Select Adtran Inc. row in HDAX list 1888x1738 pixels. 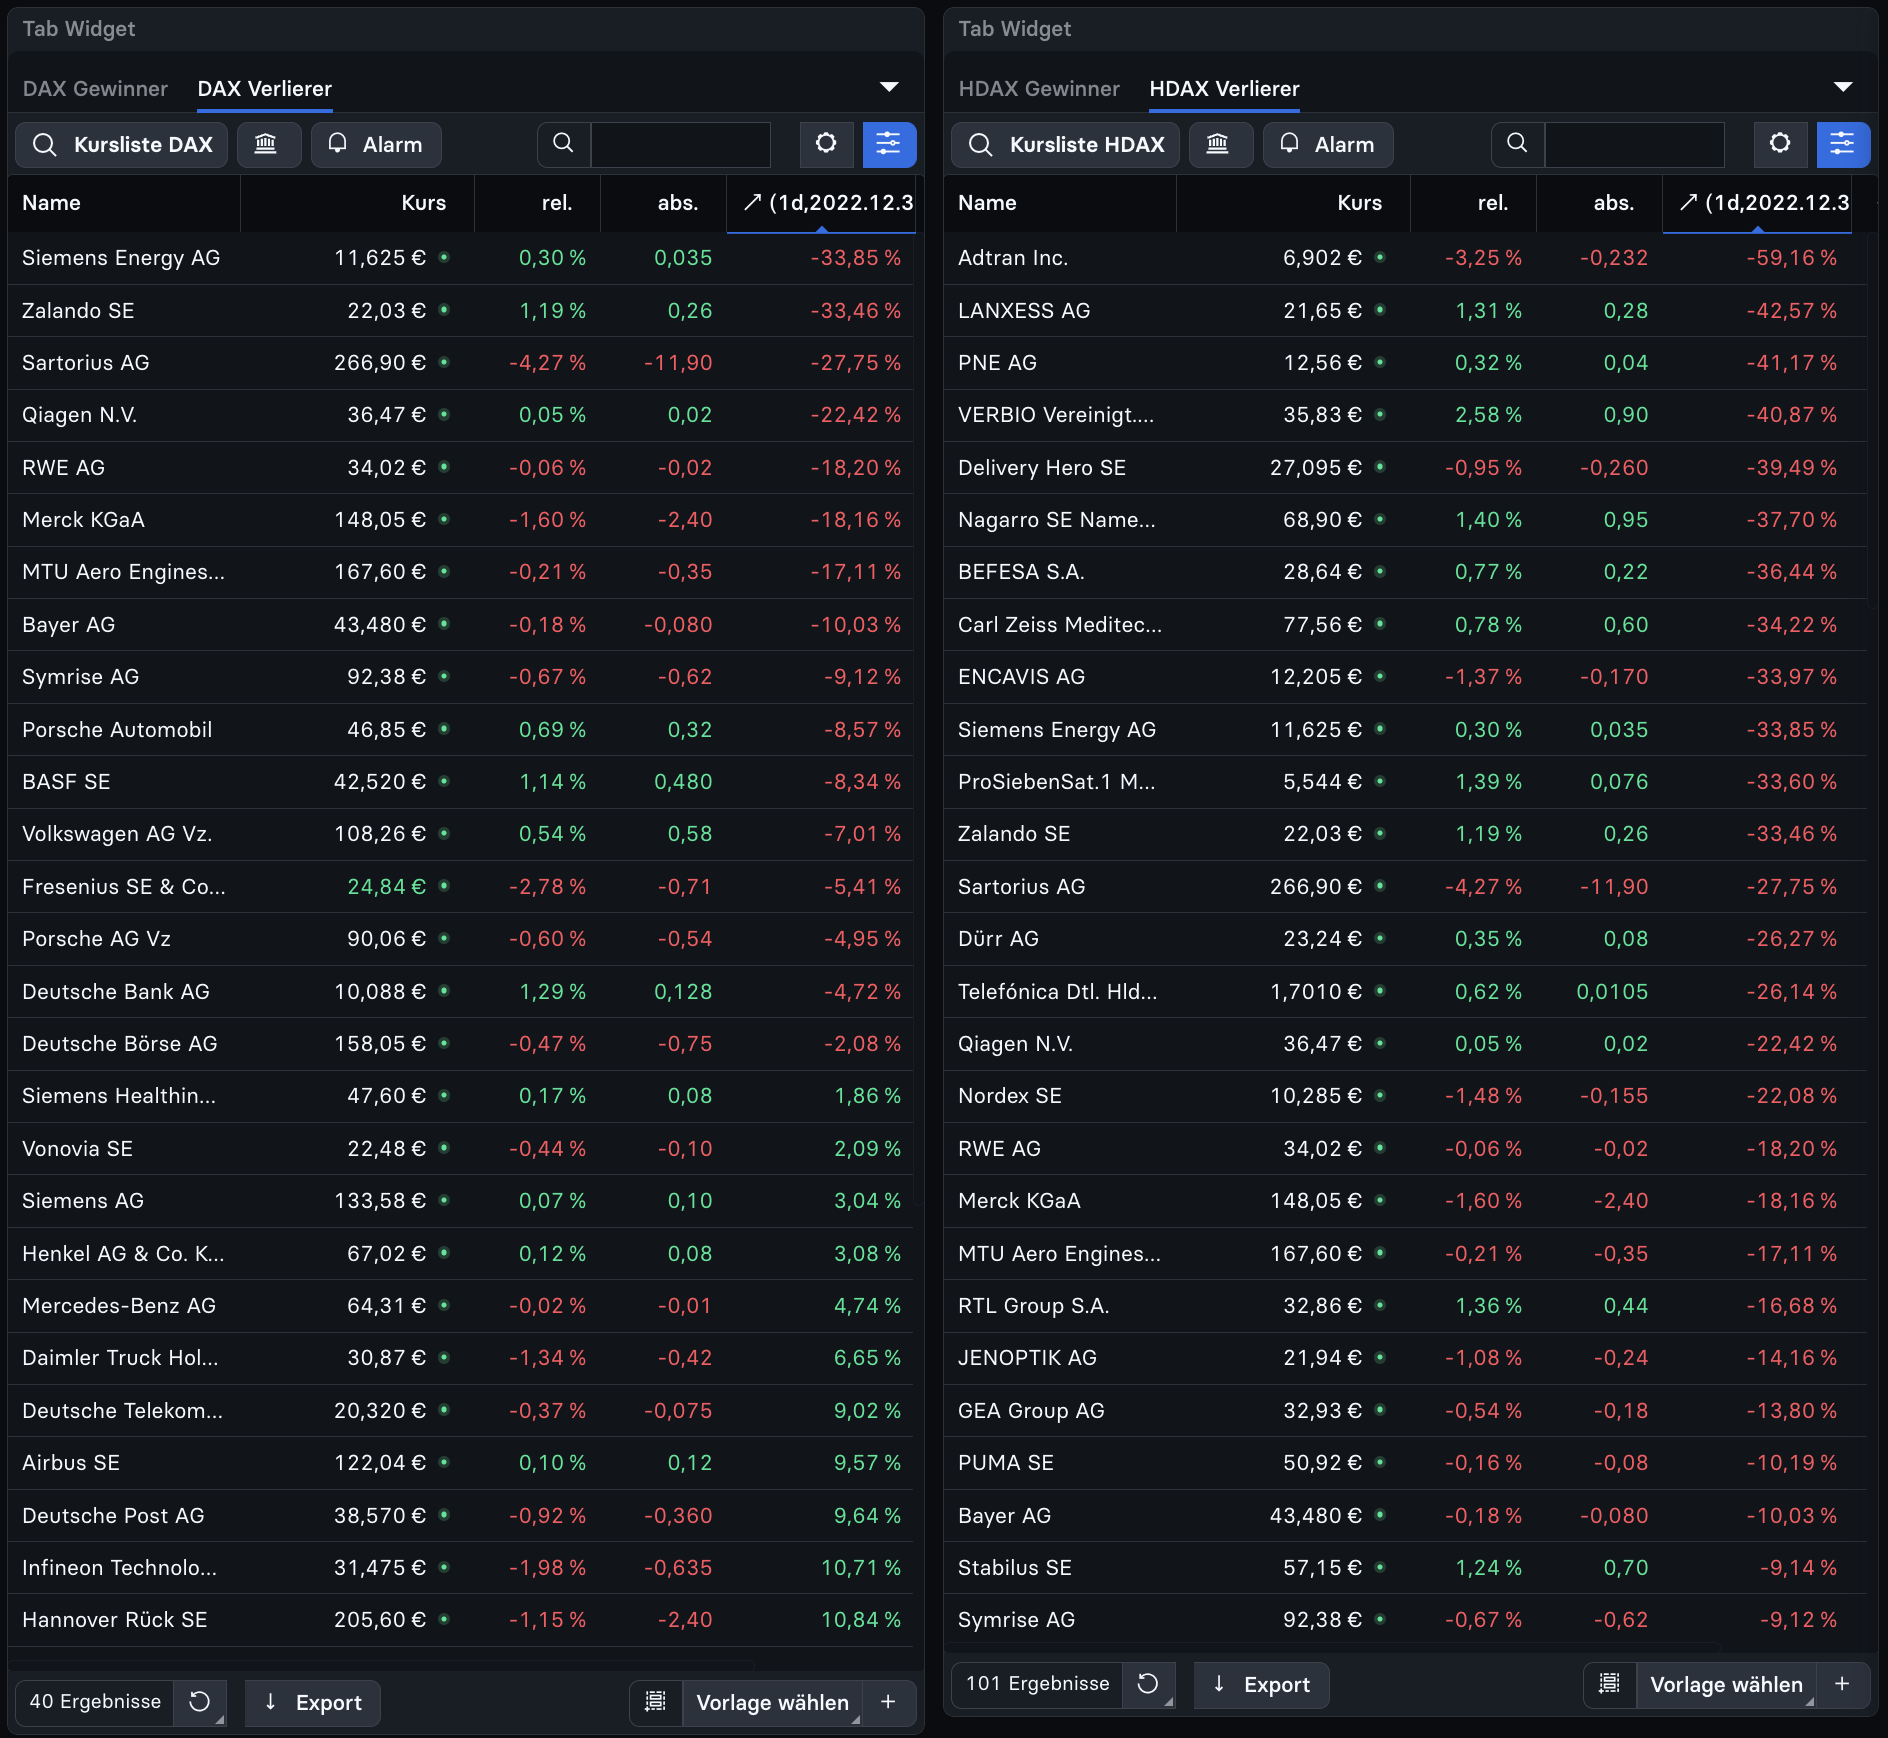point(1405,258)
